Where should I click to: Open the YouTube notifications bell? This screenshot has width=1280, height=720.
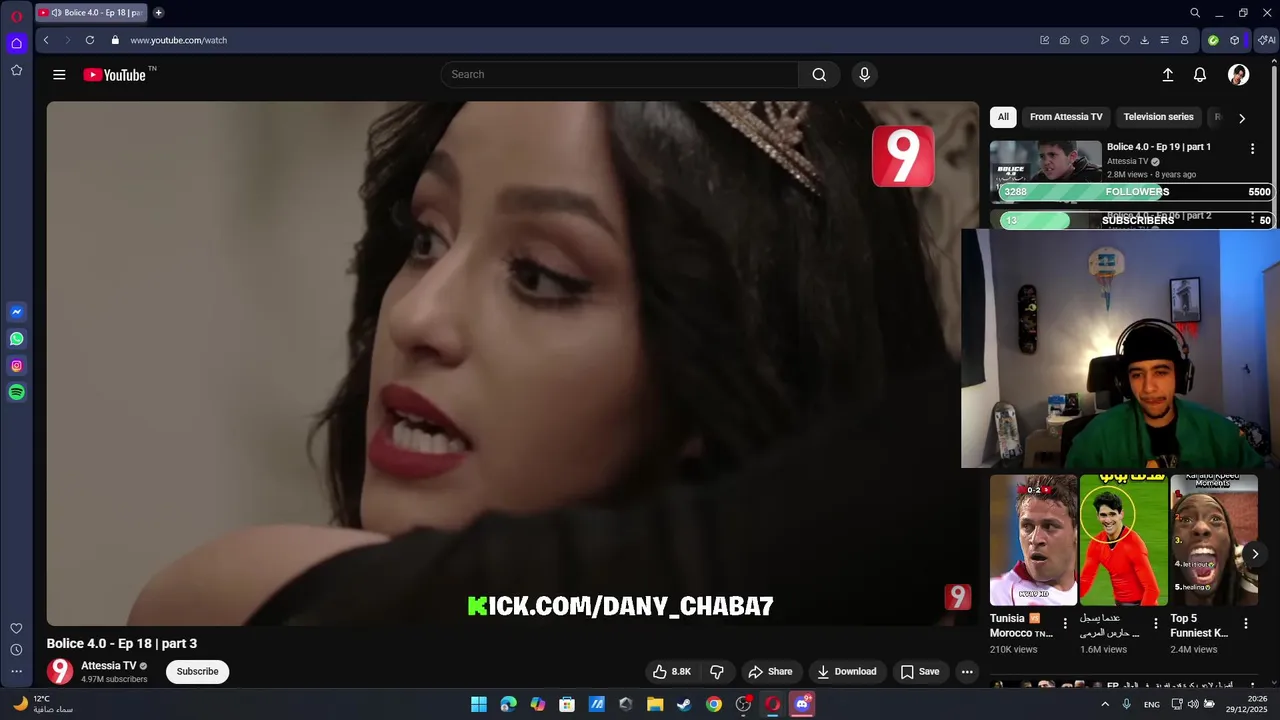(1200, 74)
